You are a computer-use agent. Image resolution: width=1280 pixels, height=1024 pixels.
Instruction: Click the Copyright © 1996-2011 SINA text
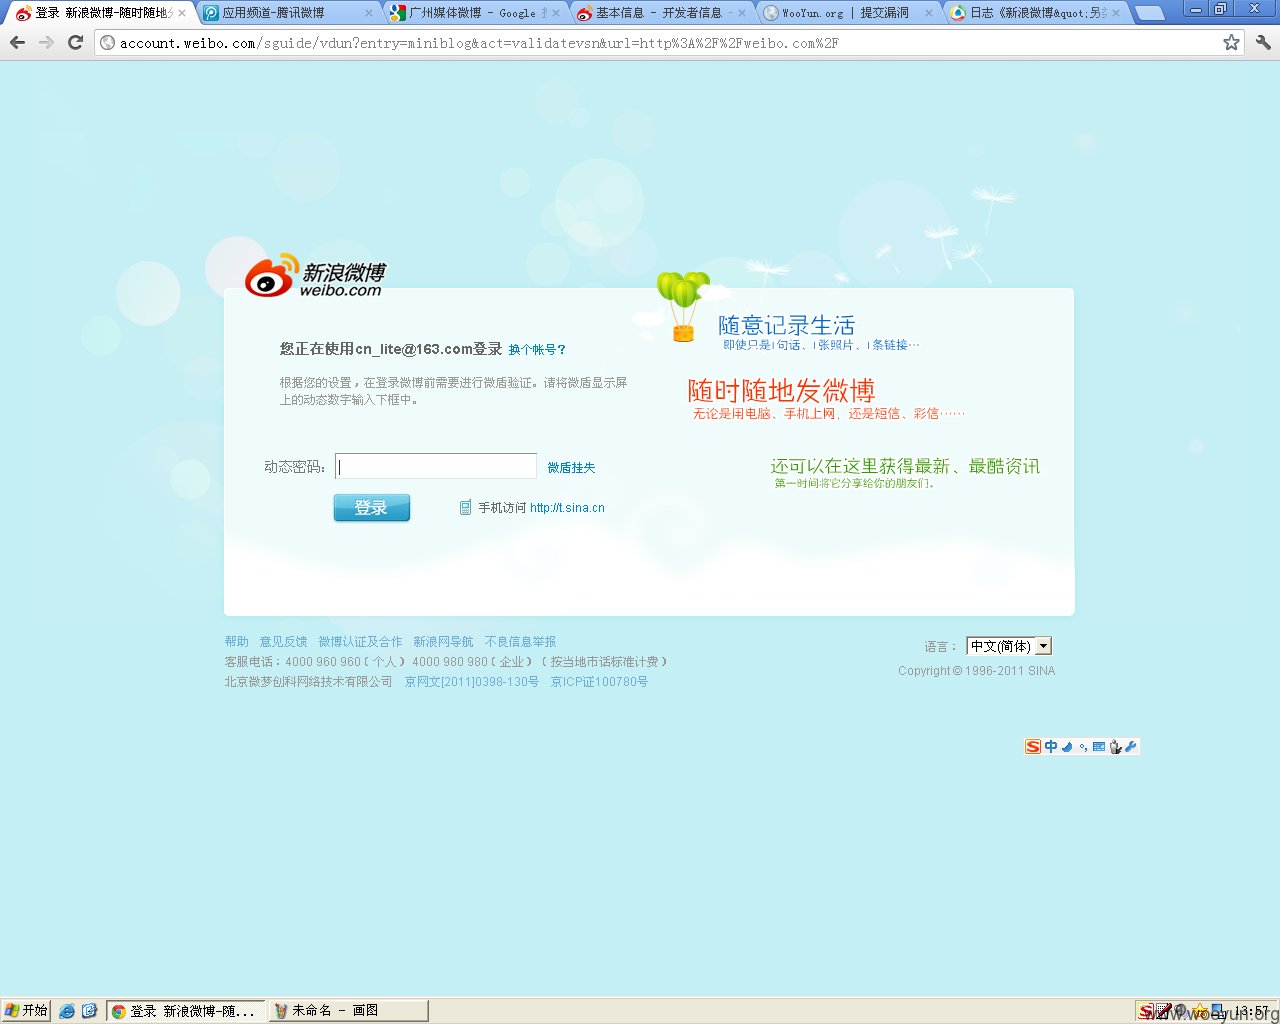[976, 671]
